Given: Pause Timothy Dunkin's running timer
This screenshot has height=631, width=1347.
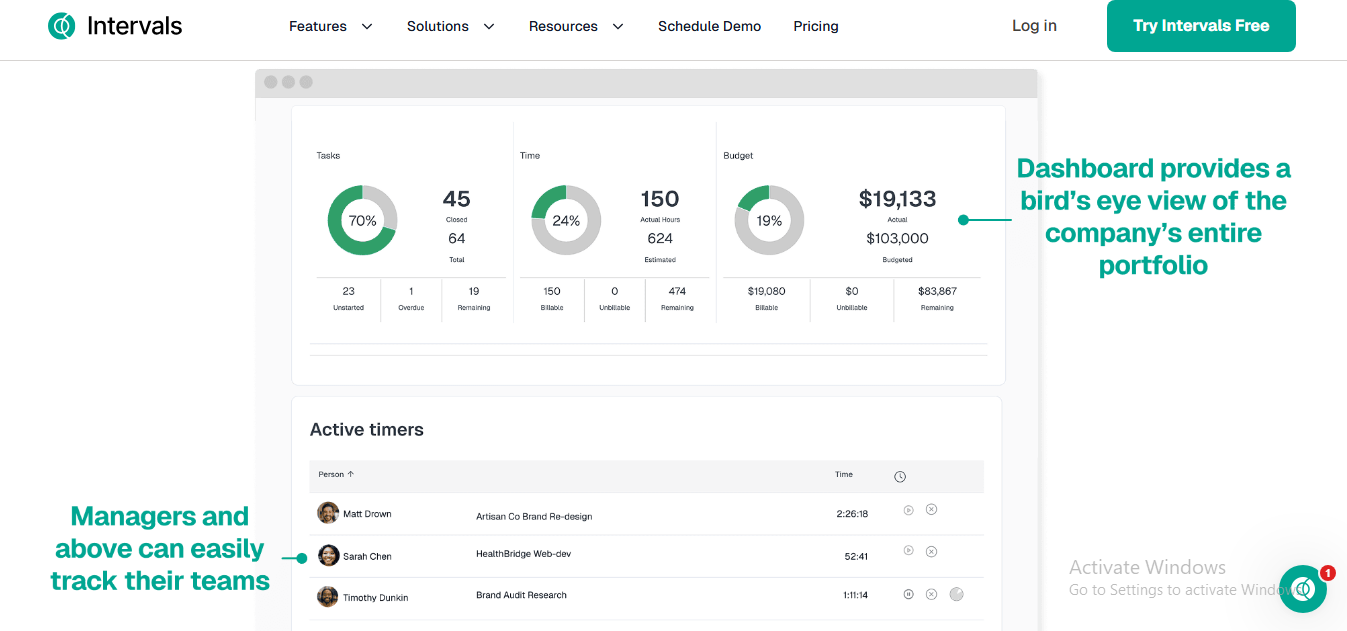Looking at the screenshot, I should click(x=908, y=593).
